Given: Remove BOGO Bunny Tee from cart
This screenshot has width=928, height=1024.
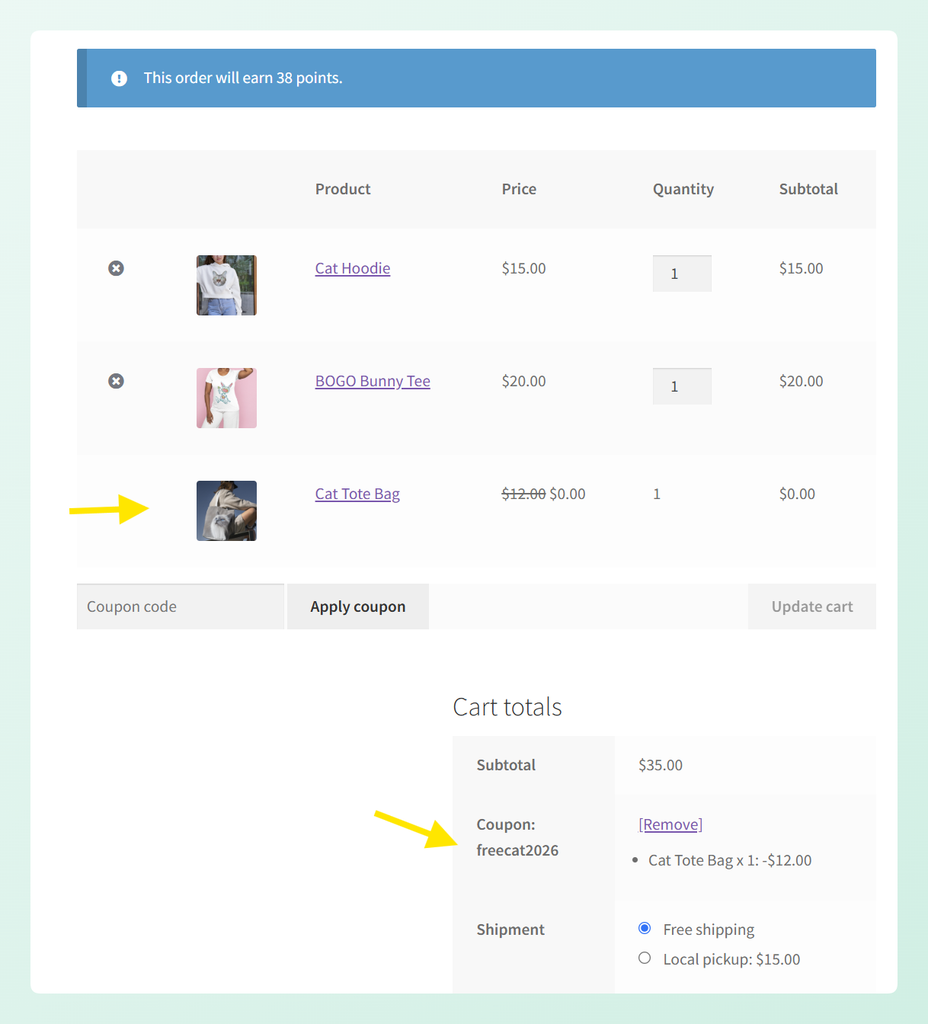Looking at the screenshot, I should (116, 381).
